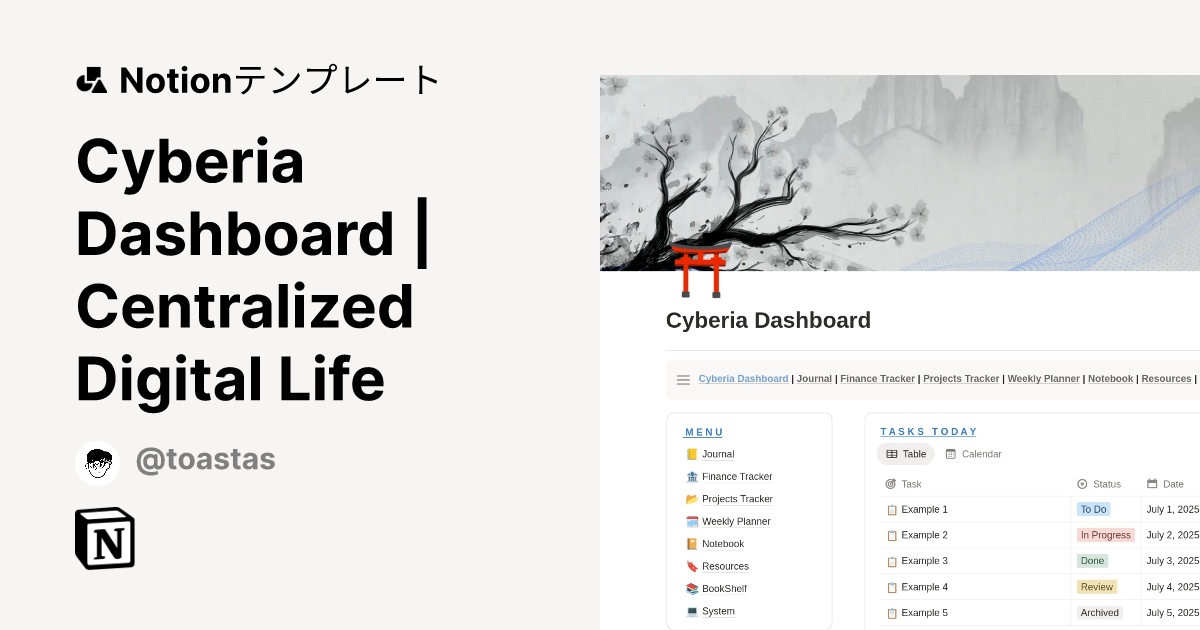Click the hamburger menu icon beside breadcrumb links
This screenshot has width=1200, height=630.
coord(683,379)
